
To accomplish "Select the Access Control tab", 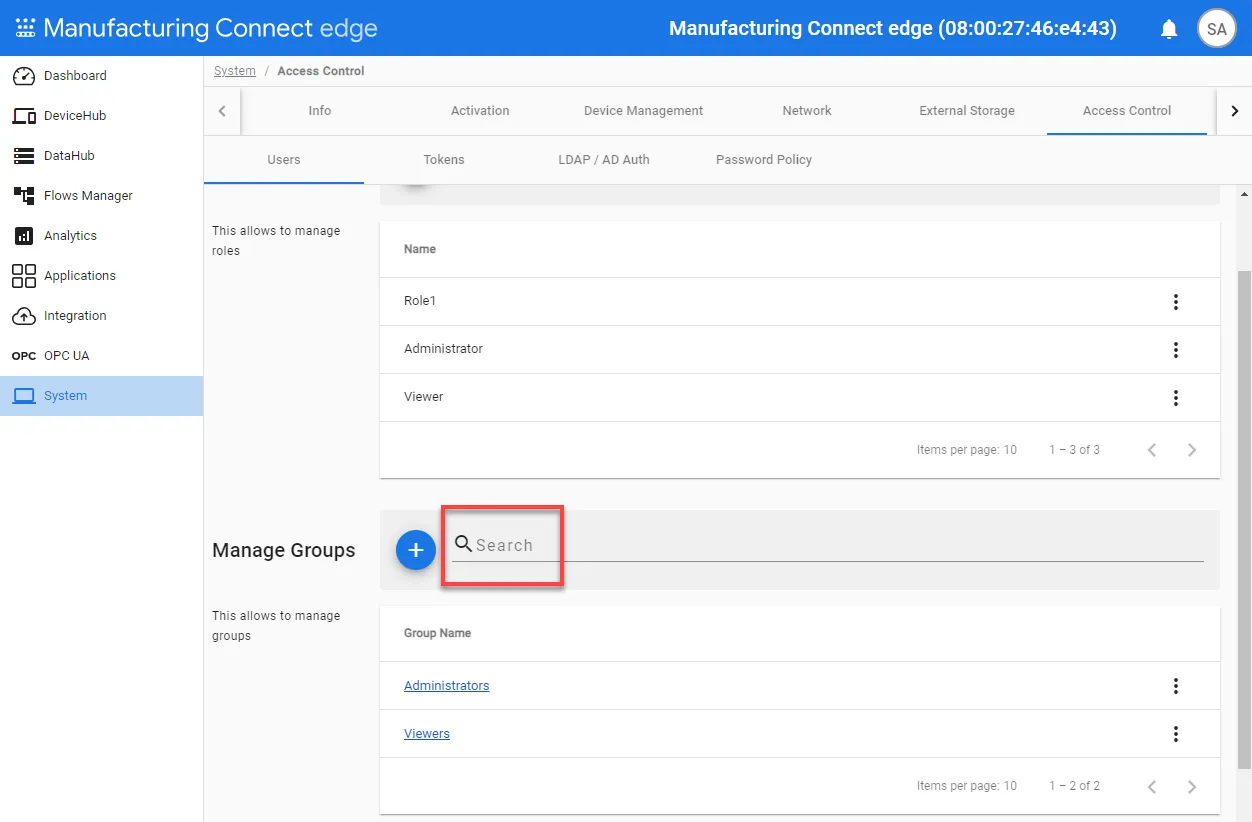I will [x=1127, y=111].
